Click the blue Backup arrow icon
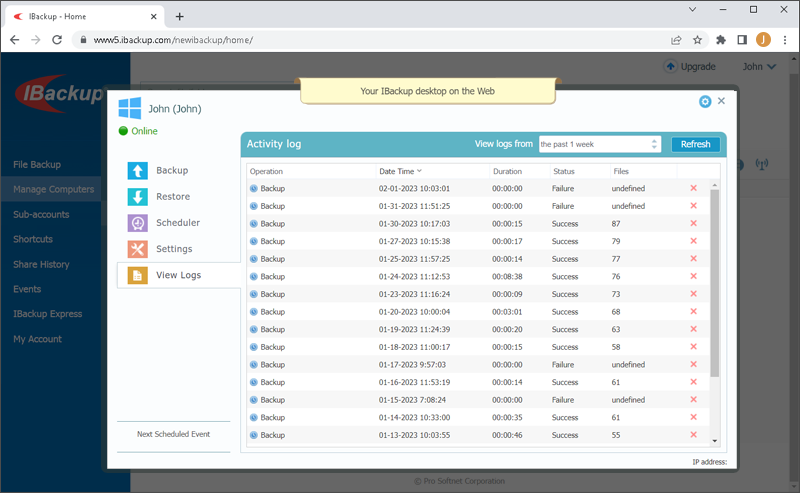 click(138, 171)
